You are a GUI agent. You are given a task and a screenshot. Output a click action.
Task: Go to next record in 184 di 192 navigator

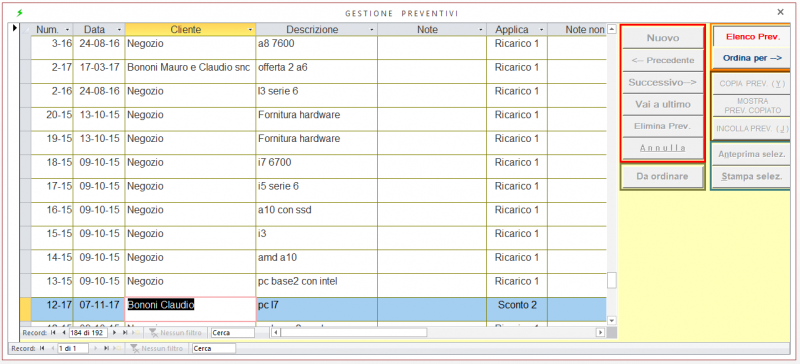114,333
